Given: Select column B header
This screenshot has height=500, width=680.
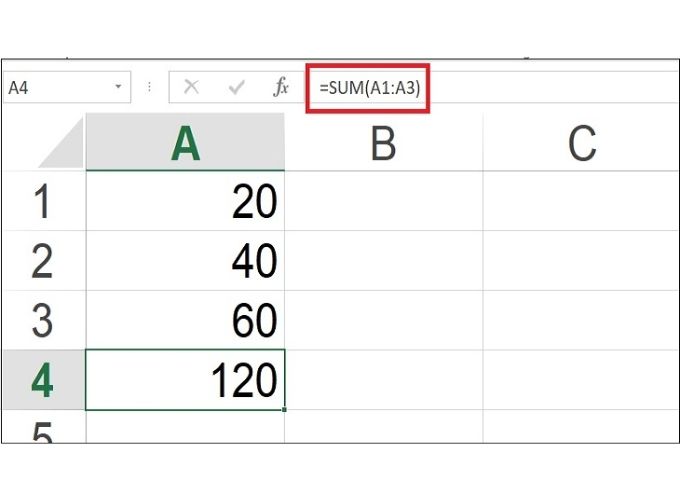Looking at the screenshot, I should (x=383, y=145).
